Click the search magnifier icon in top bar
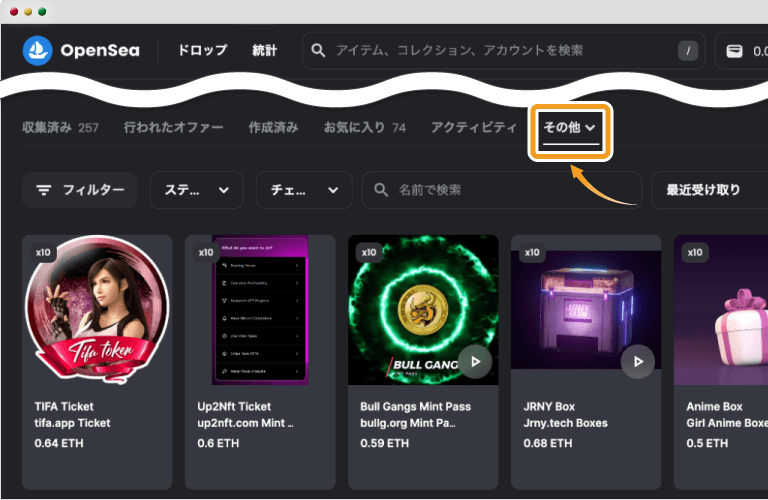 (x=318, y=50)
